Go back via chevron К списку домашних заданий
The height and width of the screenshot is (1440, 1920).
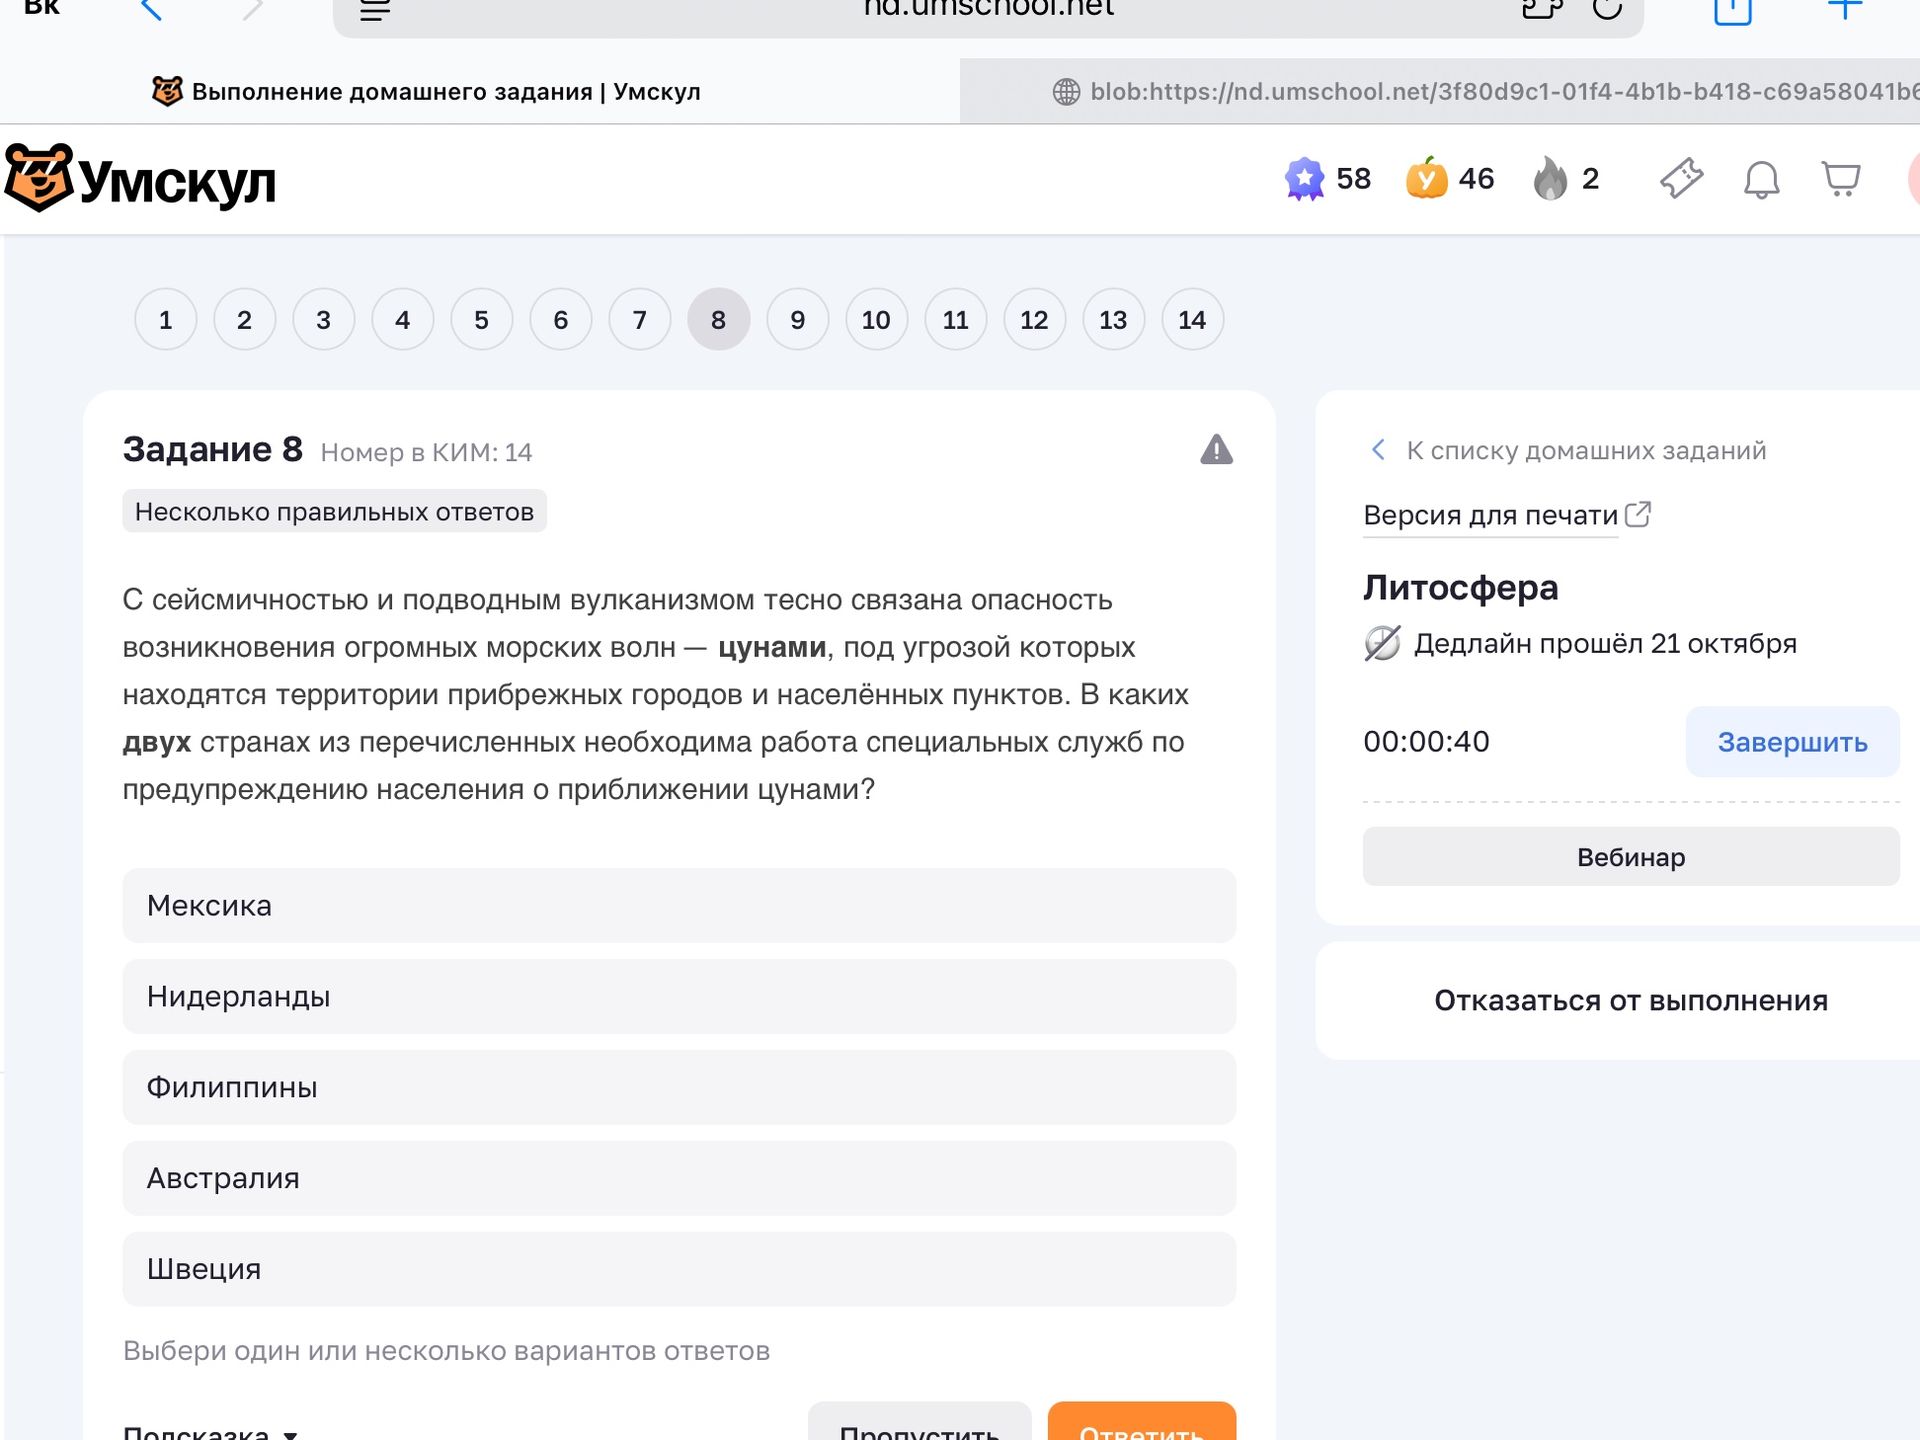(1378, 450)
